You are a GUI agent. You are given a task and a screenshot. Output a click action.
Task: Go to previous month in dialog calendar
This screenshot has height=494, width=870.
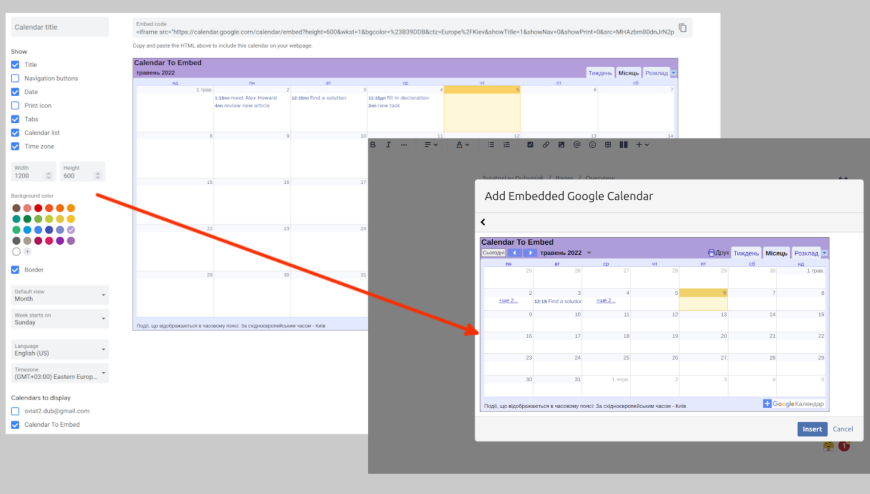click(x=514, y=253)
